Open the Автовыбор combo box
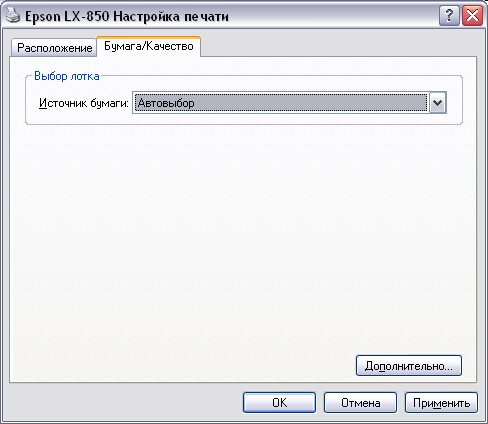The height and width of the screenshot is (424, 488). pos(289,103)
